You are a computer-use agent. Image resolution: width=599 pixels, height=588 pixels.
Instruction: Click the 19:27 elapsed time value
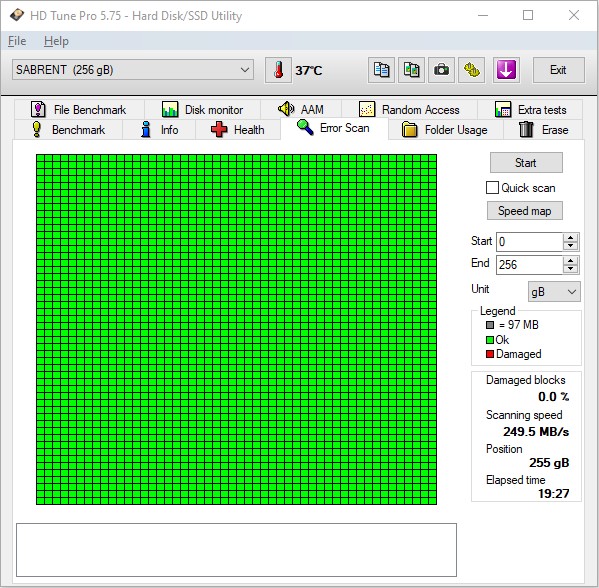554,494
